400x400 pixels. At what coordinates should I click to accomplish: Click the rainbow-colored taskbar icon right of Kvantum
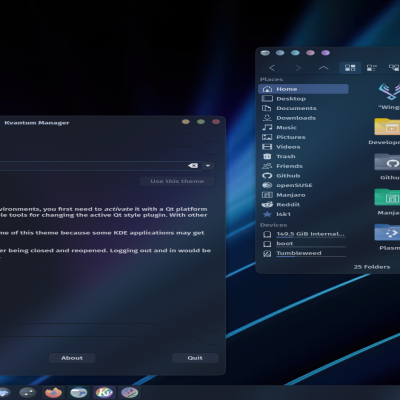(x=129, y=392)
